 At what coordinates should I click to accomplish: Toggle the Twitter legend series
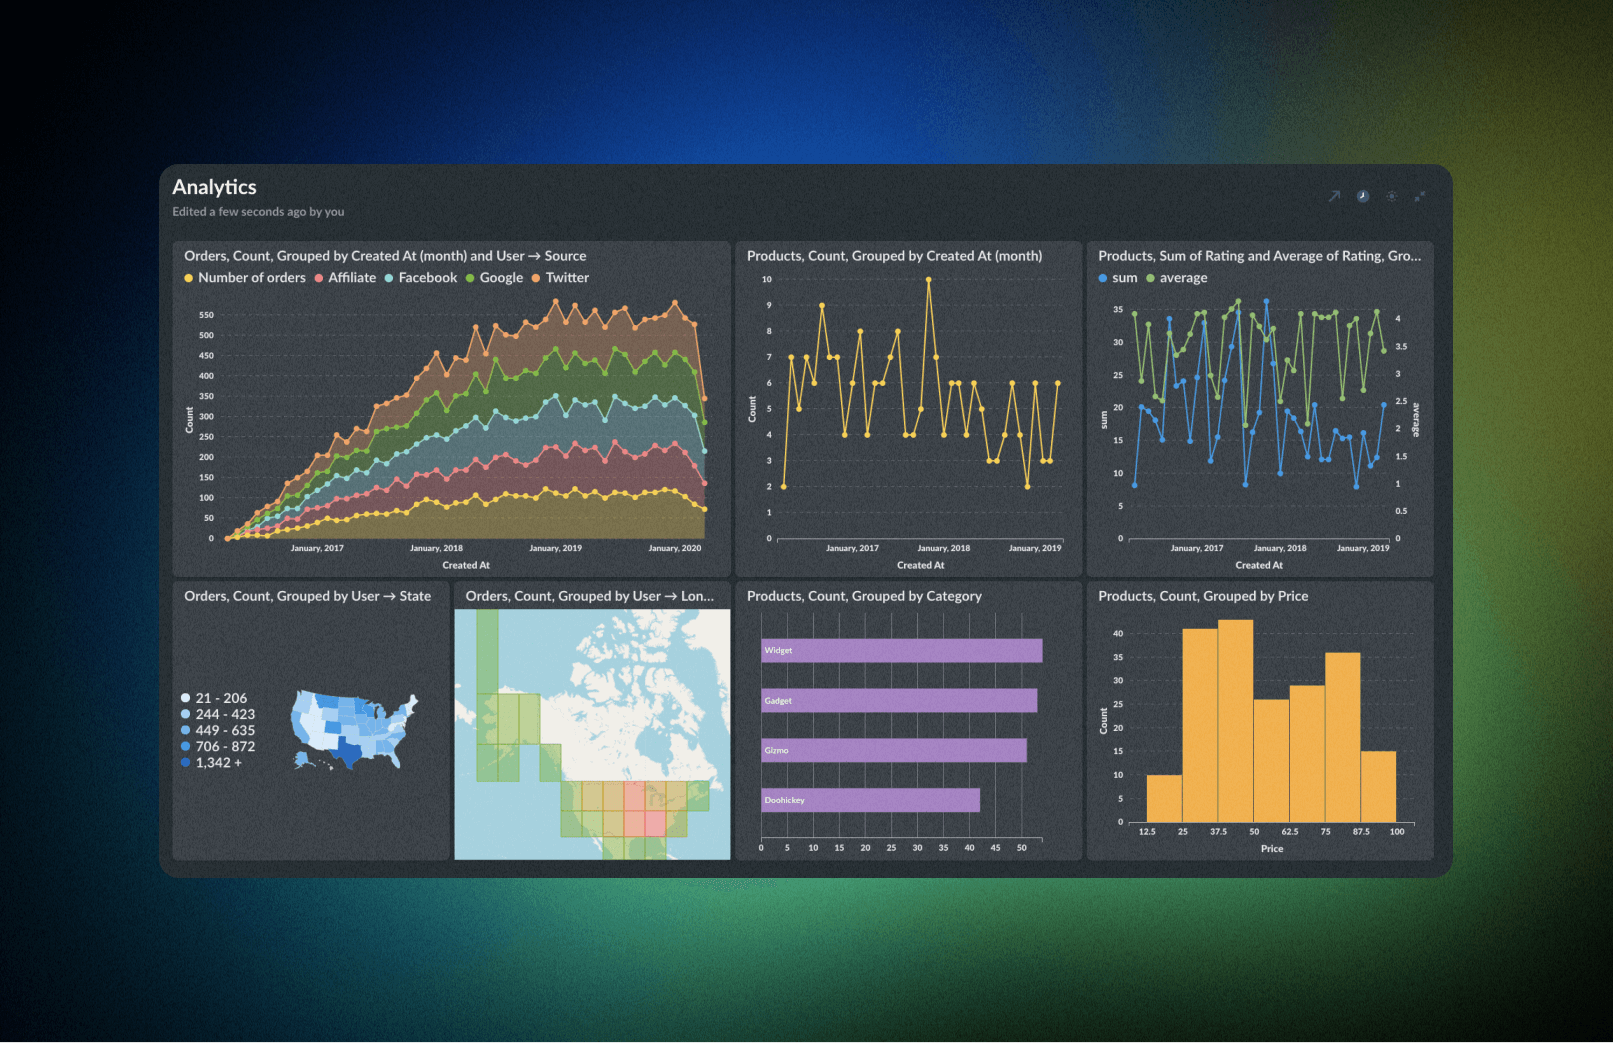(x=561, y=278)
